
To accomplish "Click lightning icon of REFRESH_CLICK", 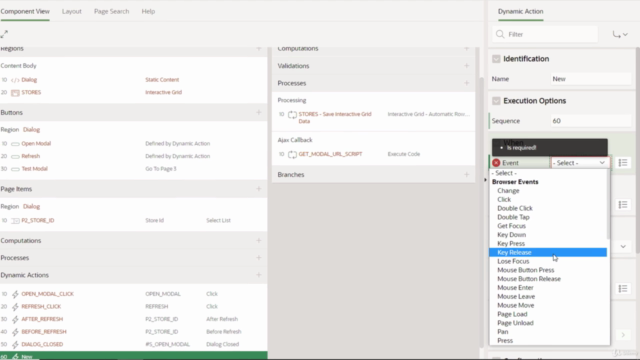I will click(x=15, y=307).
